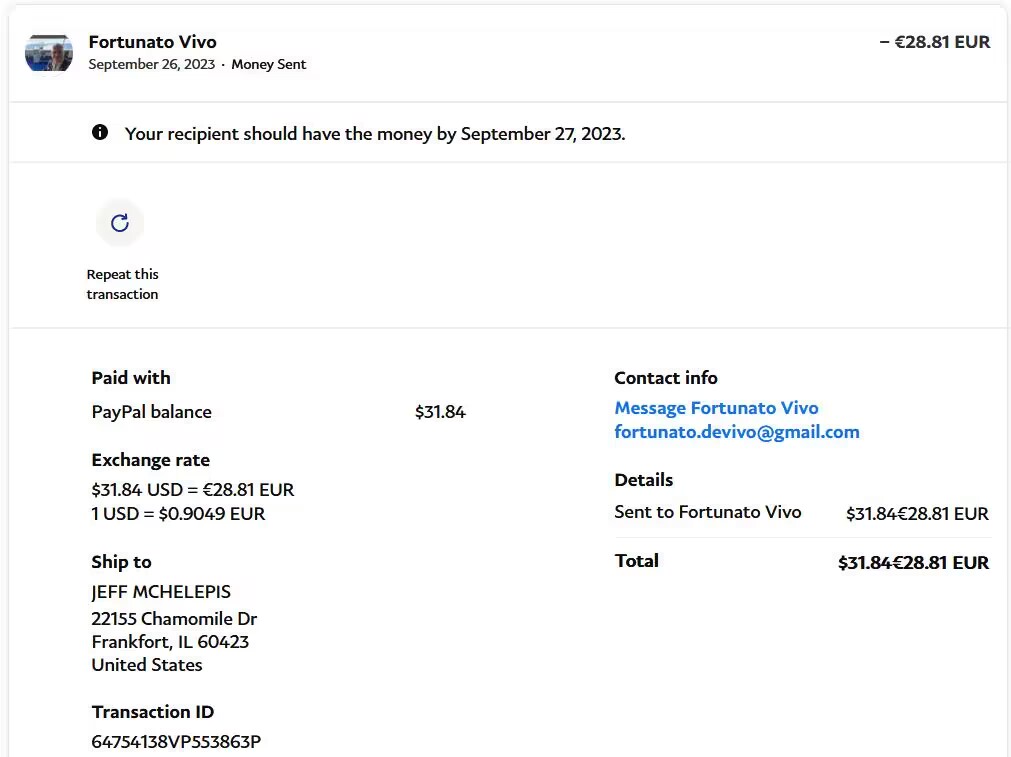Click the 'Frankfort, IL 60423' address line
Image resolution: width=1011 pixels, height=757 pixels.
click(x=170, y=642)
